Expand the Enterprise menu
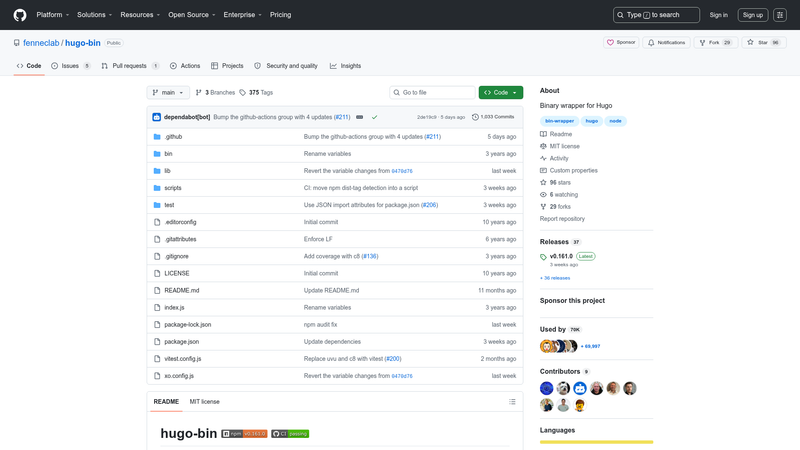Image resolution: width=800 pixels, height=450 pixels. 242,15
